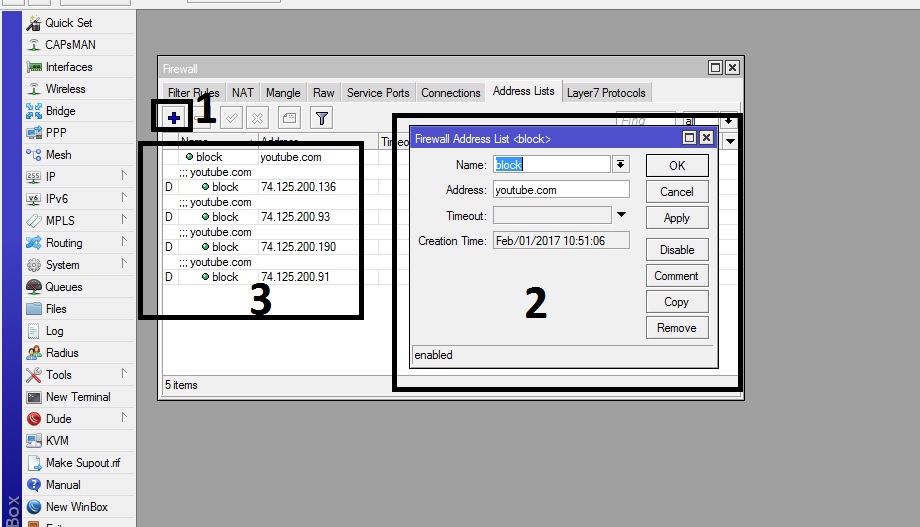Open the Name field dropdown arrow
Viewport: 920px width, 527px height.
click(620, 164)
